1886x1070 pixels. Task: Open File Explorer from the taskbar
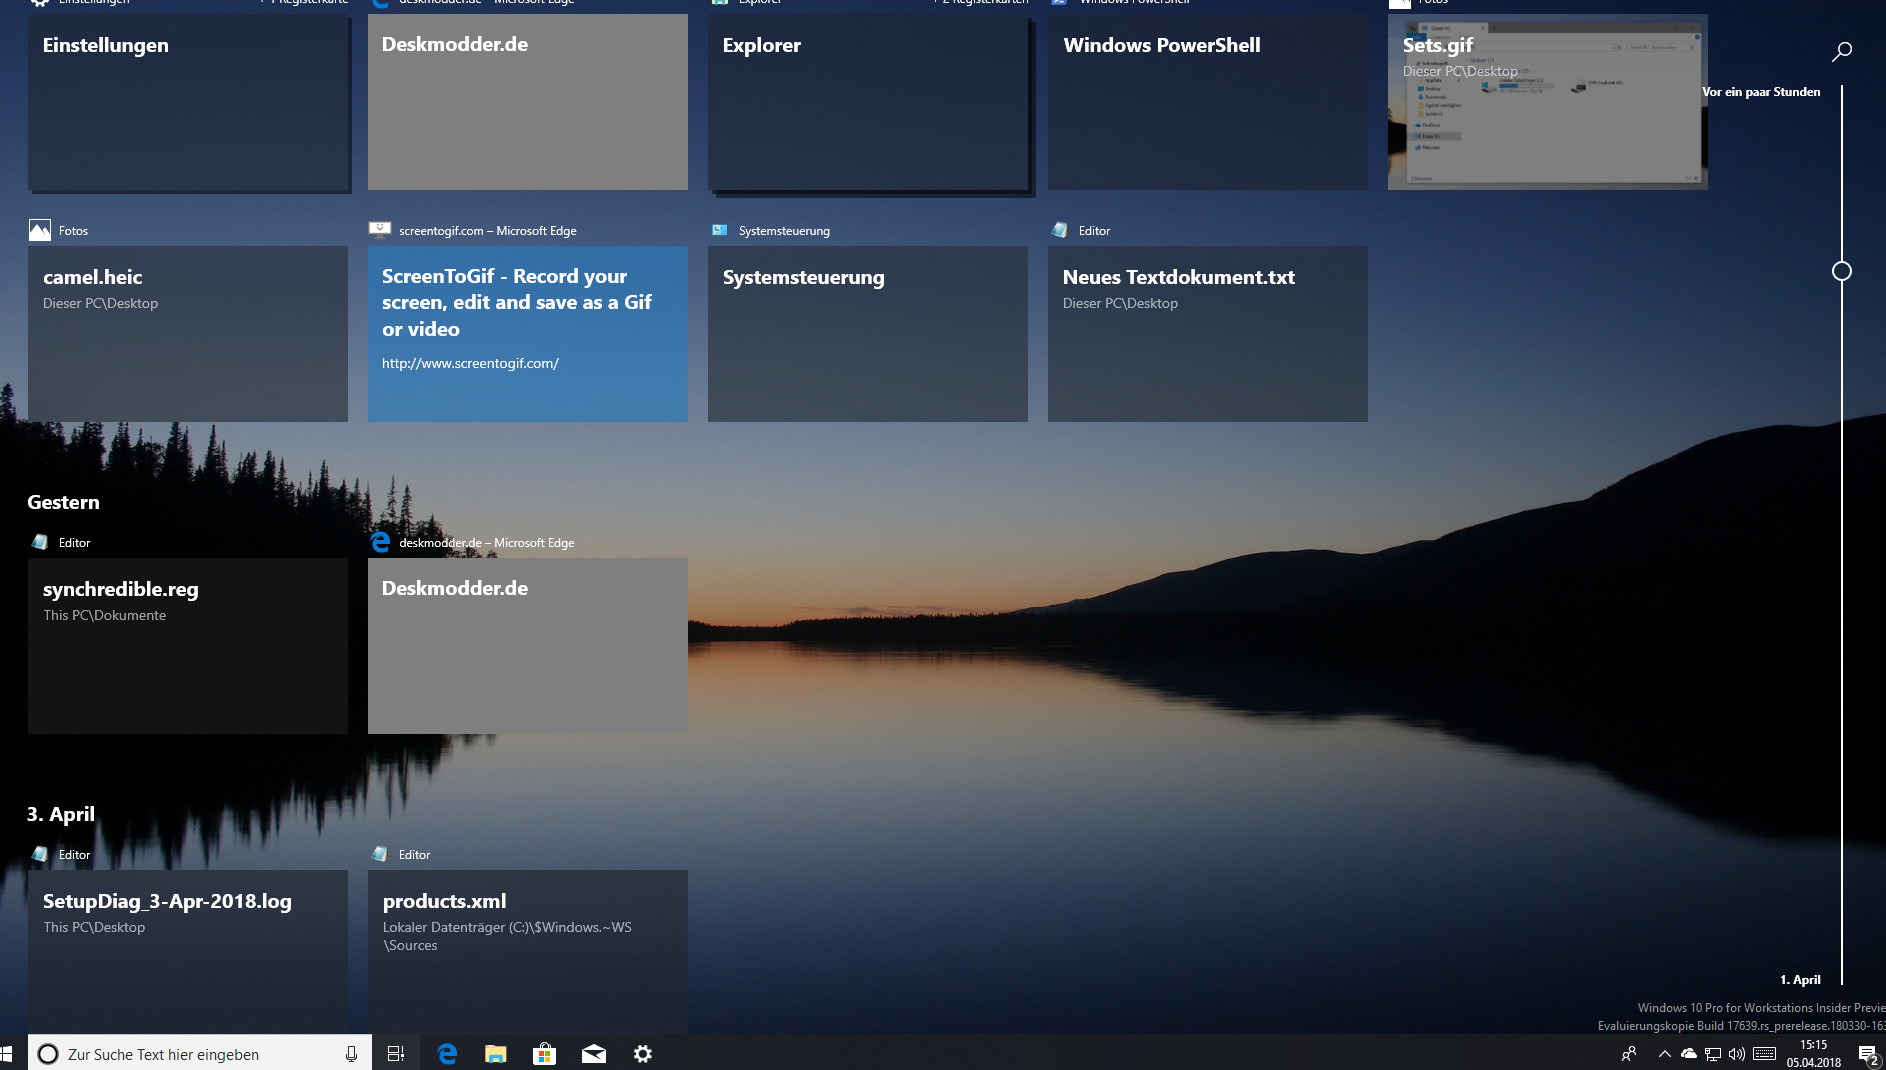496,1054
